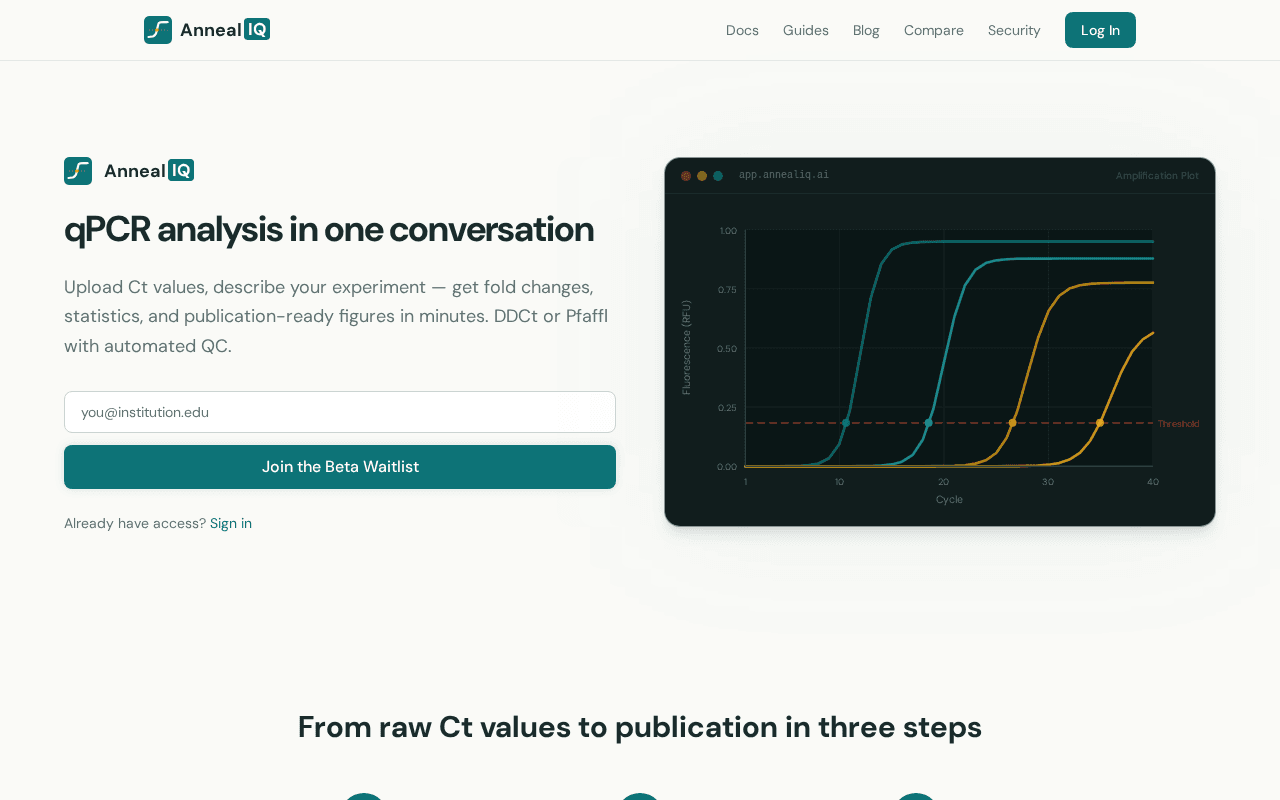Image resolution: width=1280 pixels, height=800 pixels.
Task: Open the Compare navigation item
Action: tap(934, 30)
